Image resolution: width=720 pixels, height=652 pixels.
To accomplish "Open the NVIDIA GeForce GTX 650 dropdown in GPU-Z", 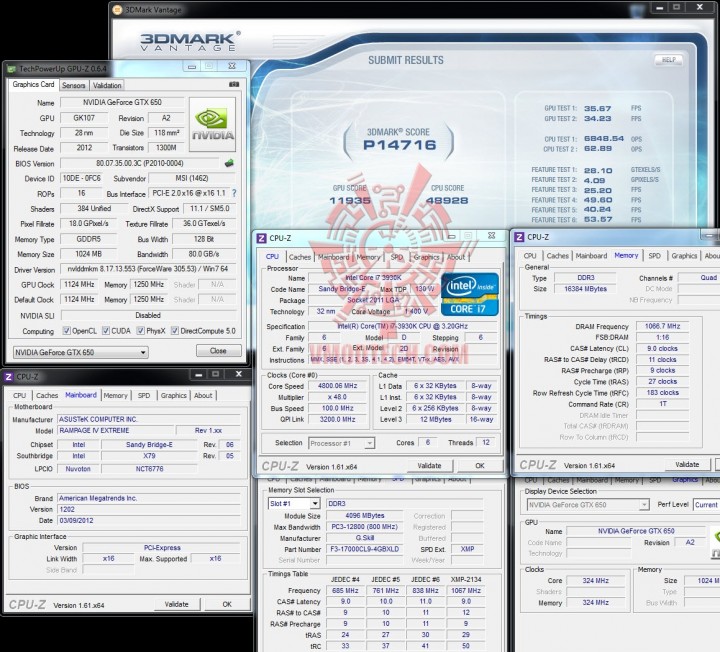I will point(80,352).
